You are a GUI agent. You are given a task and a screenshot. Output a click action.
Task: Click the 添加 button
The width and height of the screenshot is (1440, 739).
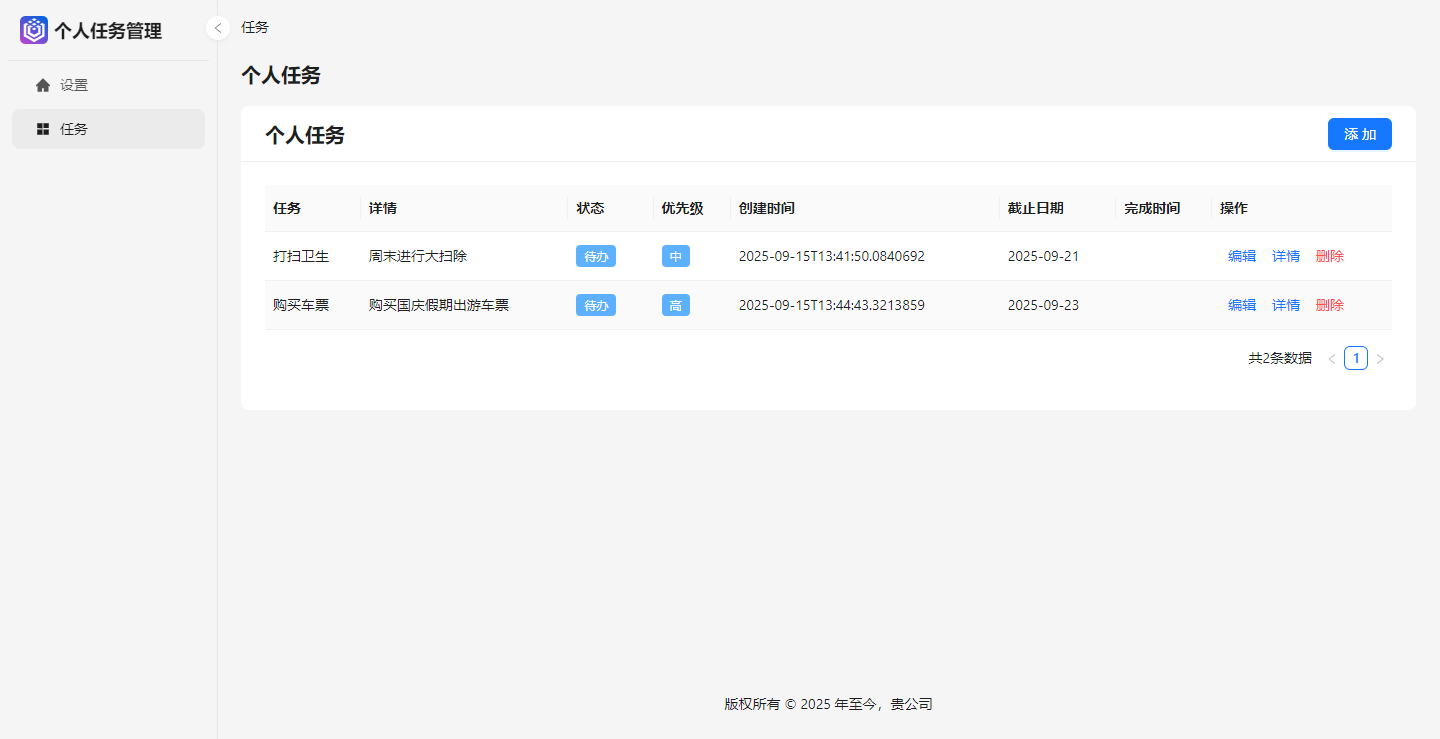1359,134
